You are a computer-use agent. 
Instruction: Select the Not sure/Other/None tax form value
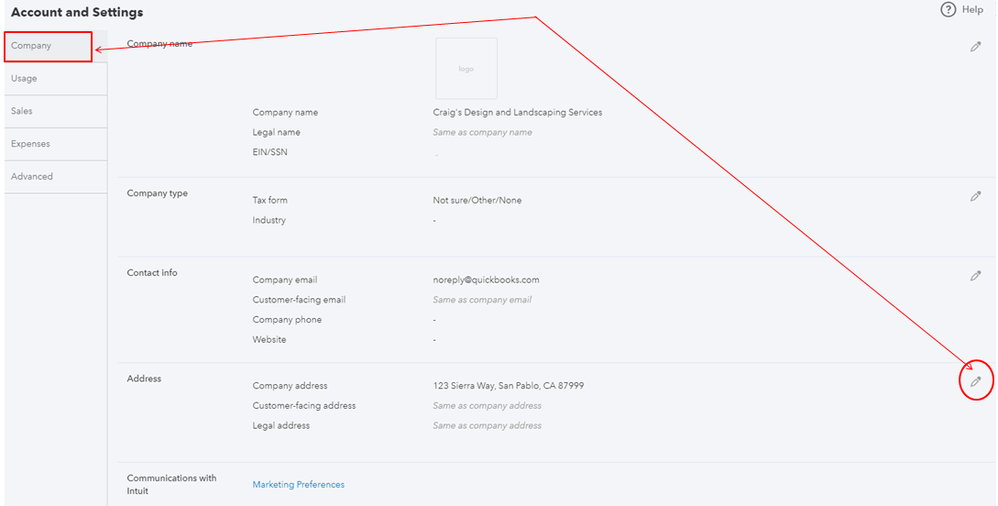pyautogui.click(x=477, y=200)
